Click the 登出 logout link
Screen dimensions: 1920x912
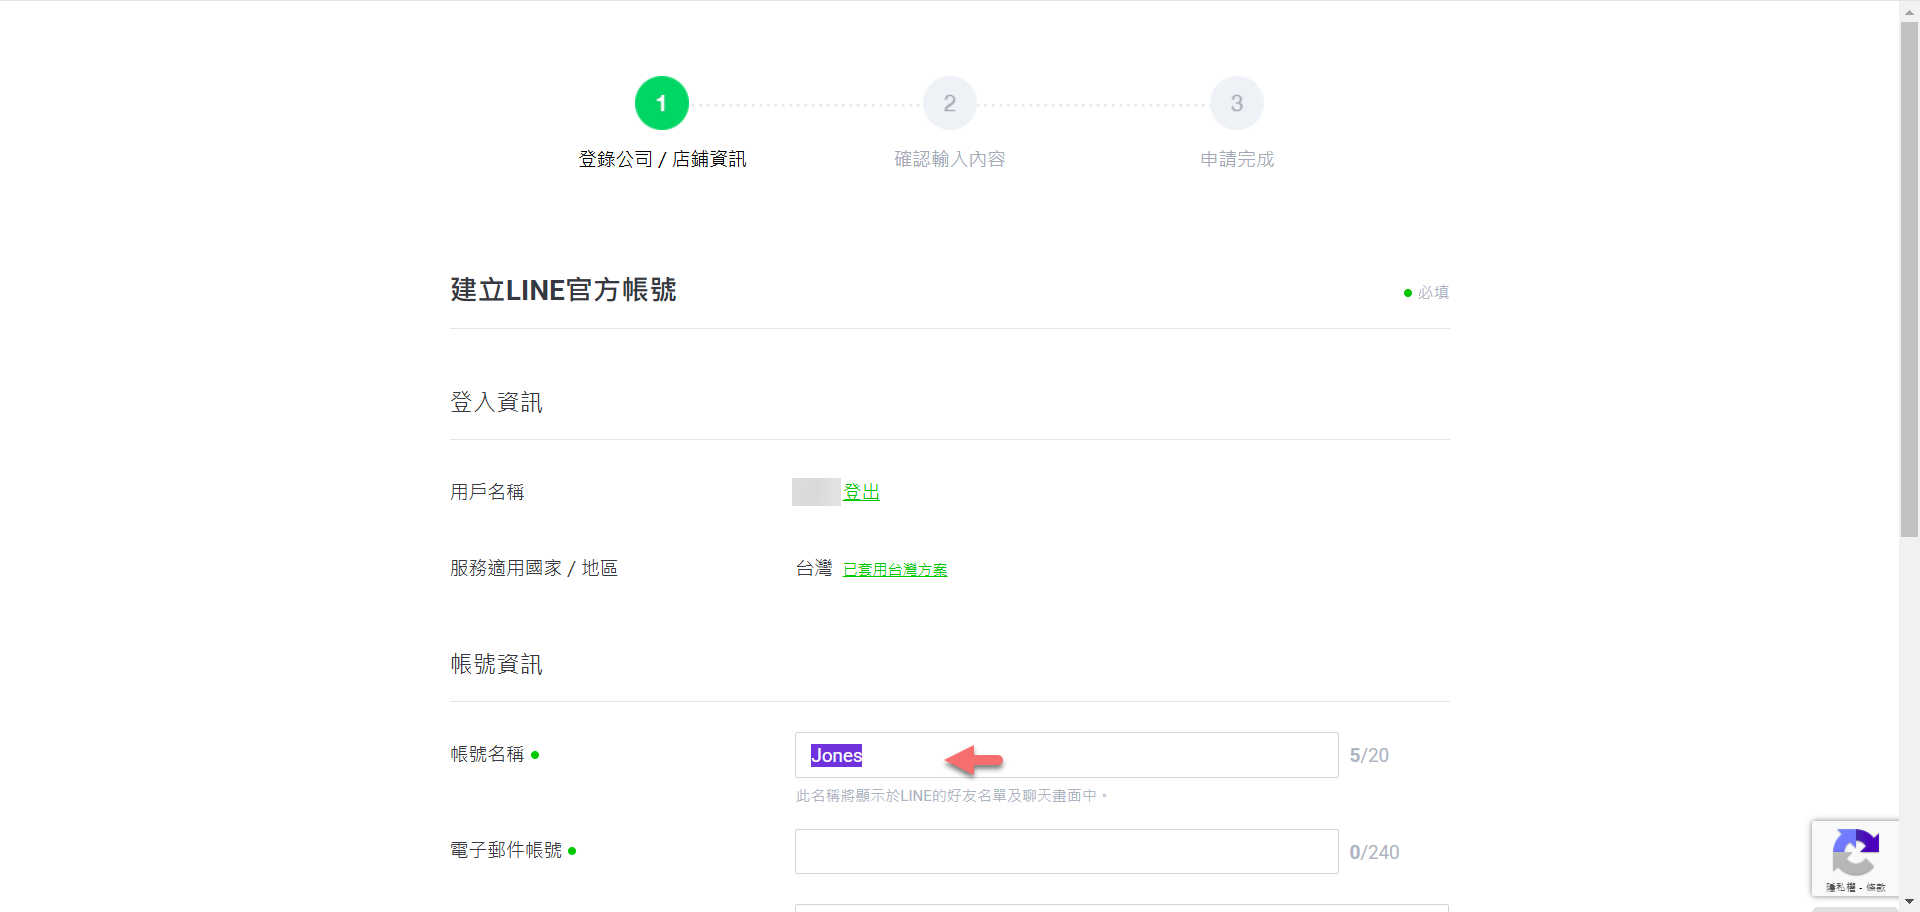coord(861,492)
